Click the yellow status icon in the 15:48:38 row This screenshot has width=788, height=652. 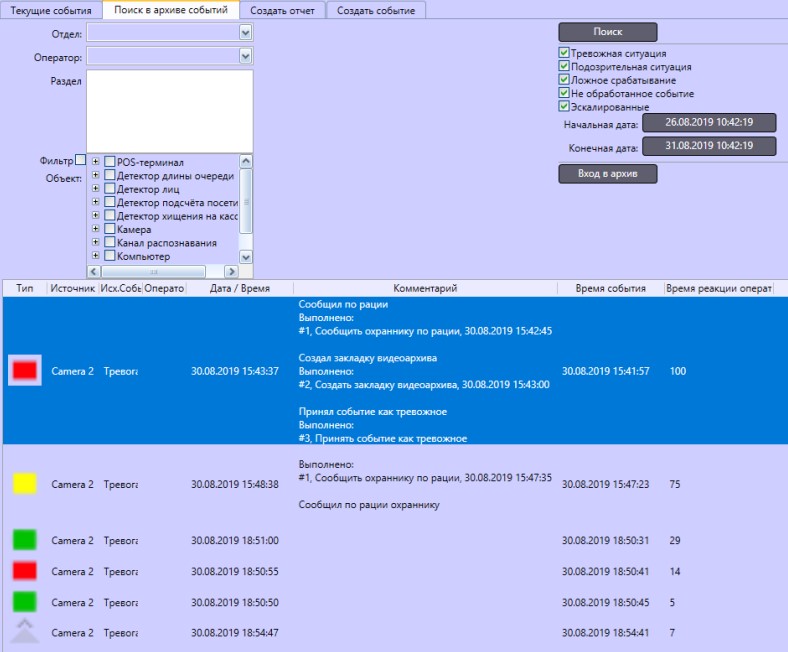[x=25, y=484]
